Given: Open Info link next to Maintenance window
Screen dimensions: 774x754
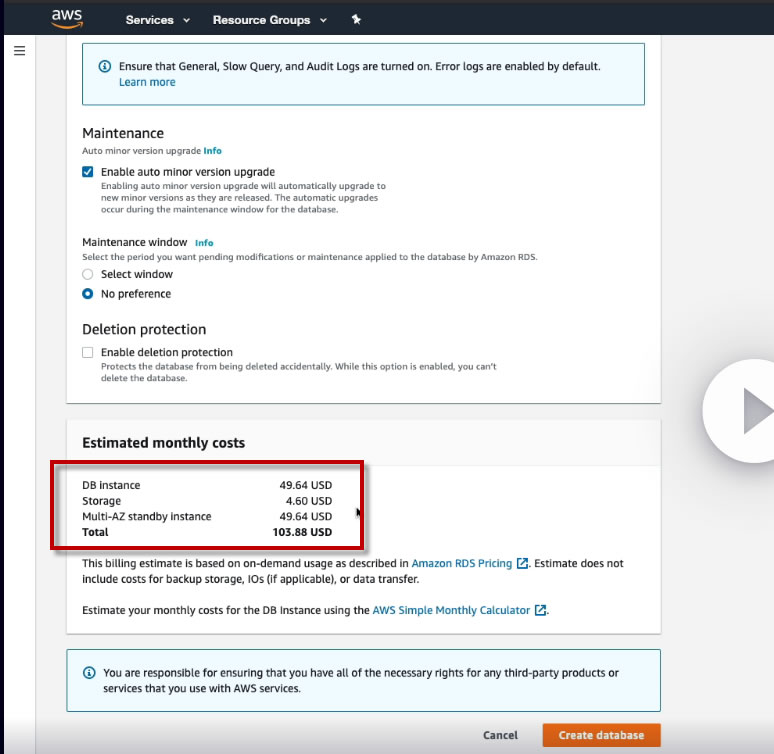Looking at the screenshot, I should tap(204, 243).
